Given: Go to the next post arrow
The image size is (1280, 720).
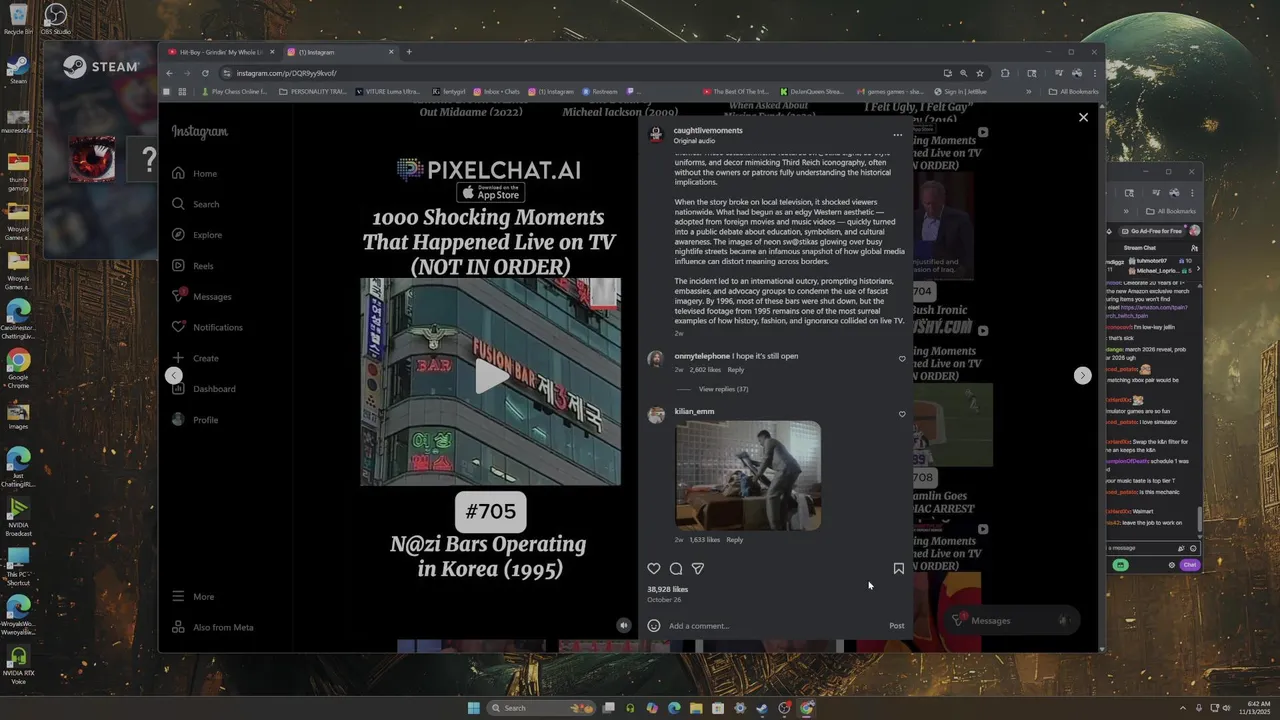Looking at the screenshot, I should 1082,375.
